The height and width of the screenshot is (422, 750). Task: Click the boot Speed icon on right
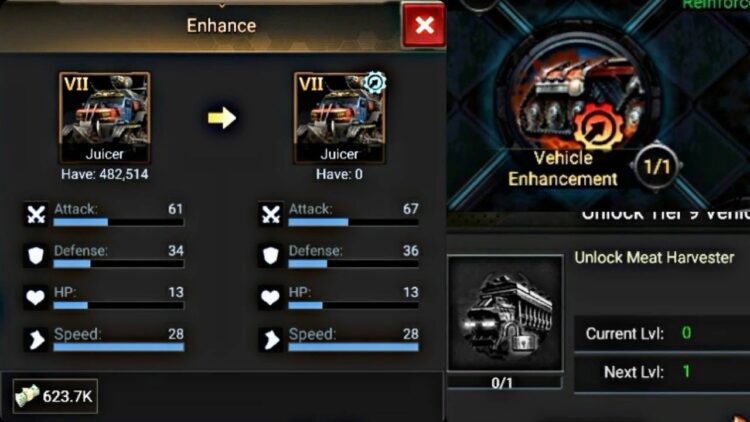(x=271, y=339)
